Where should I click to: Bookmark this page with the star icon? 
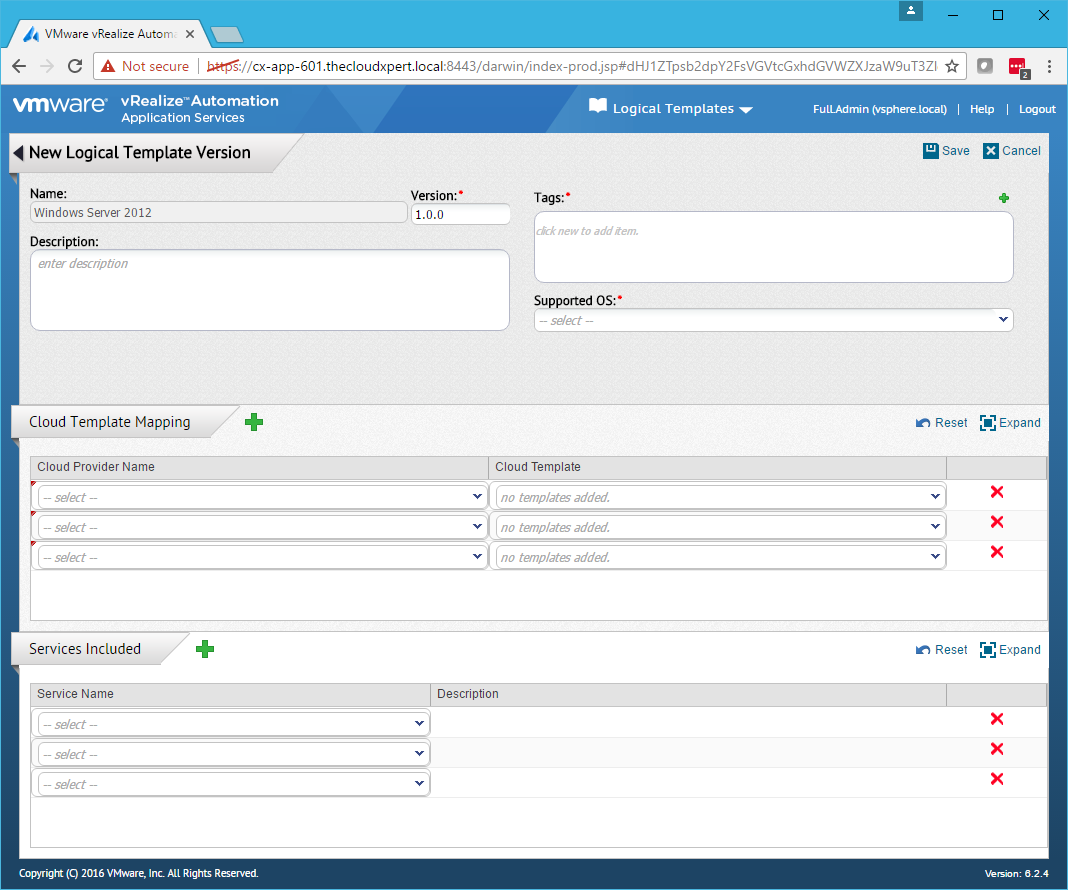[x=952, y=66]
